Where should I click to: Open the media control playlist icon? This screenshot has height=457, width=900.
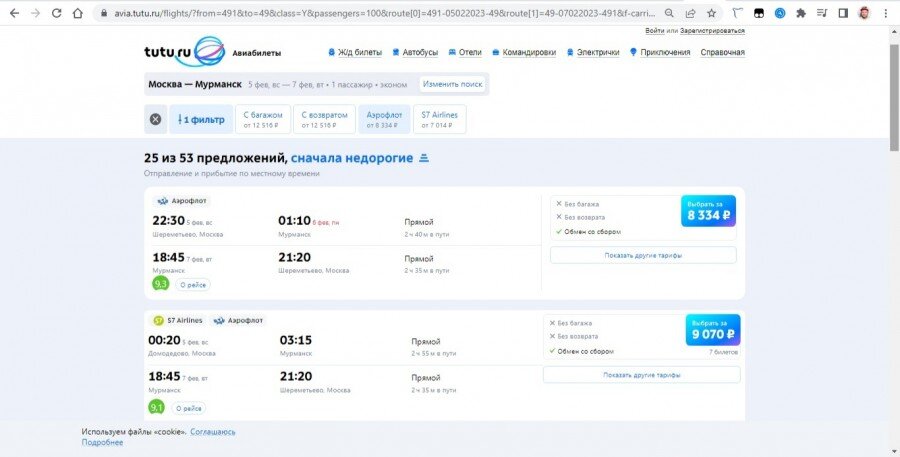click(x=823, y=13)
